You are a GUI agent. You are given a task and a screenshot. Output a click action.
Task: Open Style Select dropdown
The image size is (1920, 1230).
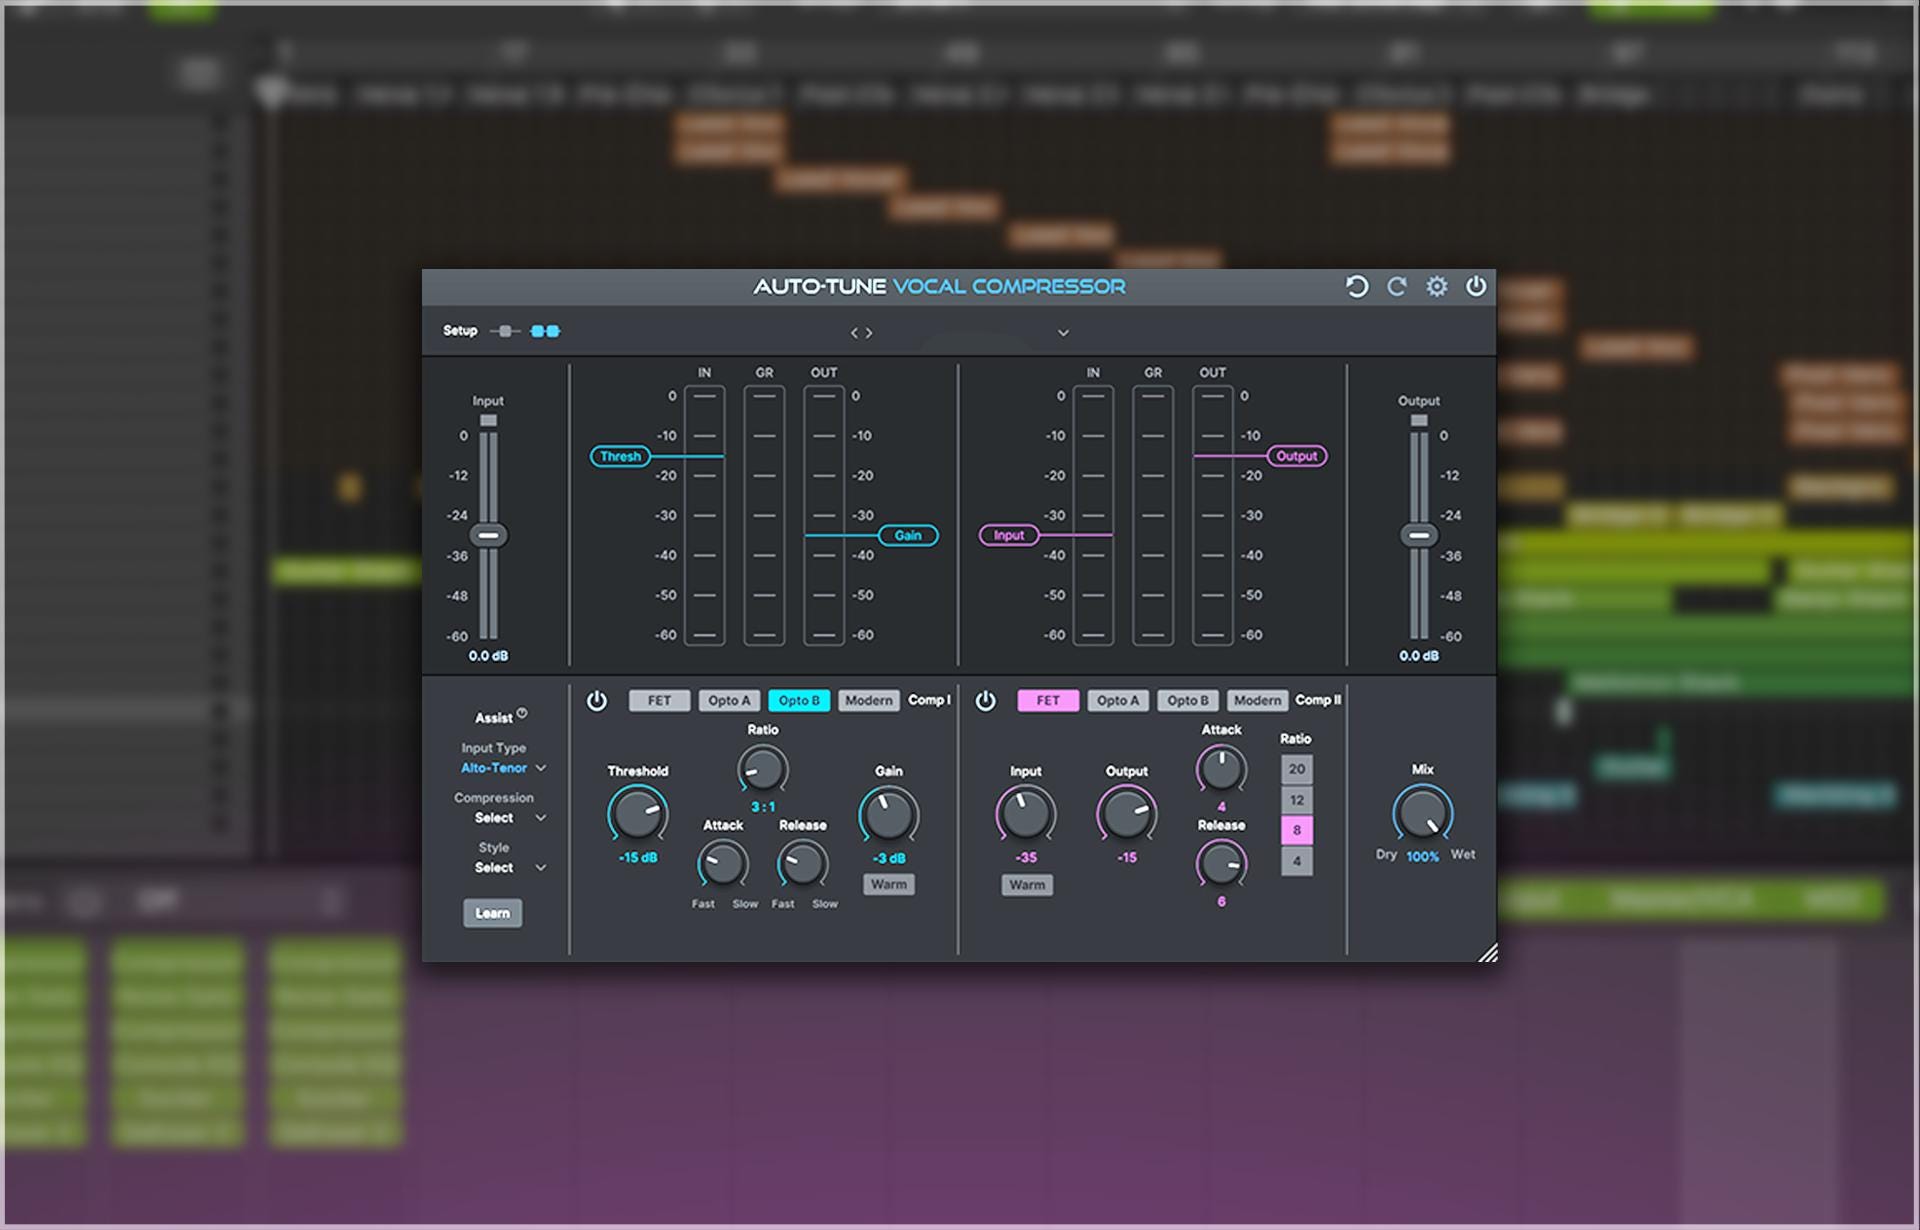click(510, 868)
